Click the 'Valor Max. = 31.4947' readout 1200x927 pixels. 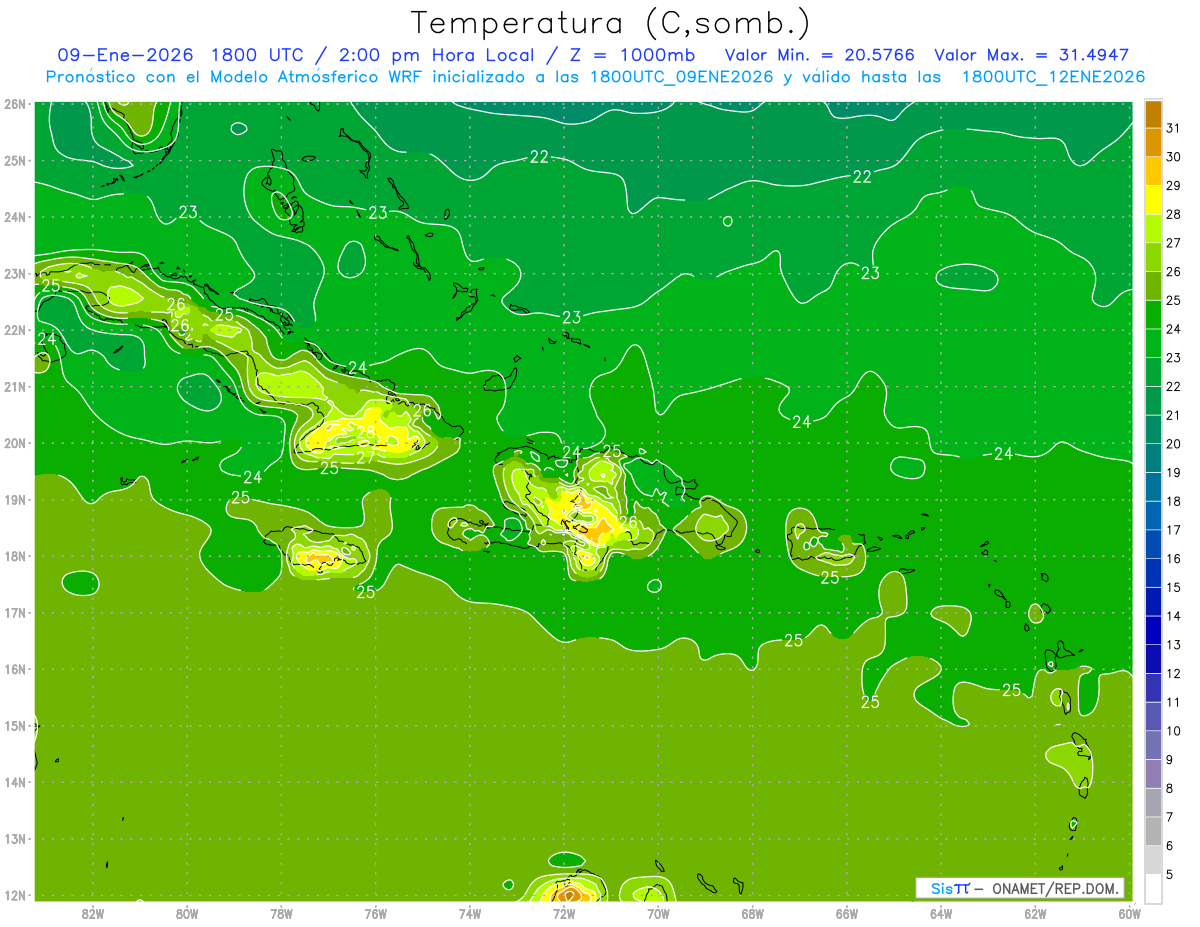pyautogui.click(x=1031, y=55)
